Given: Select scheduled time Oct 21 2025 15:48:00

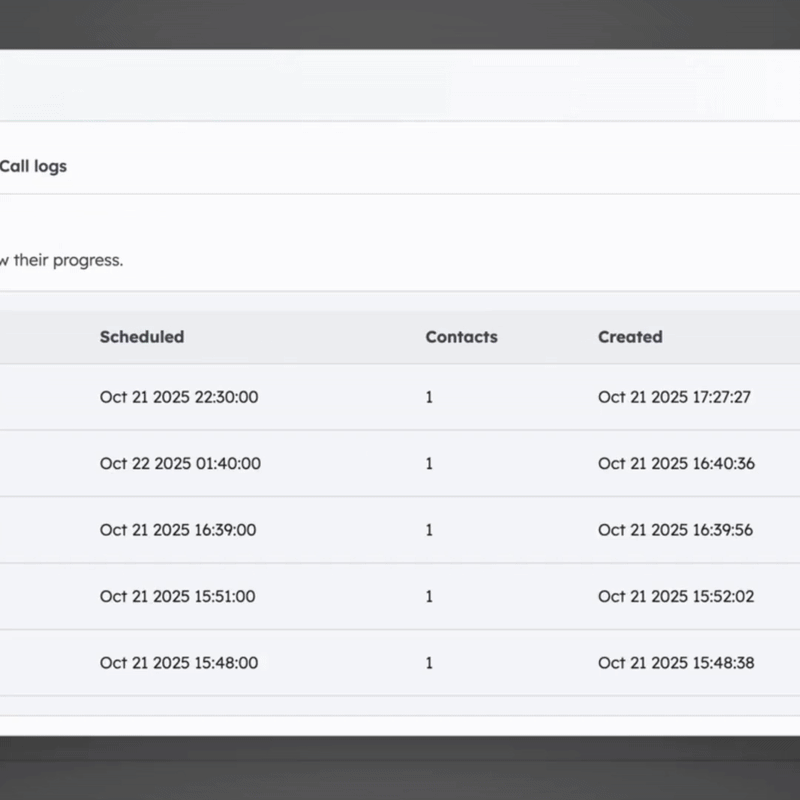Looking at the screenshot, I should click(x=179, y=663).
